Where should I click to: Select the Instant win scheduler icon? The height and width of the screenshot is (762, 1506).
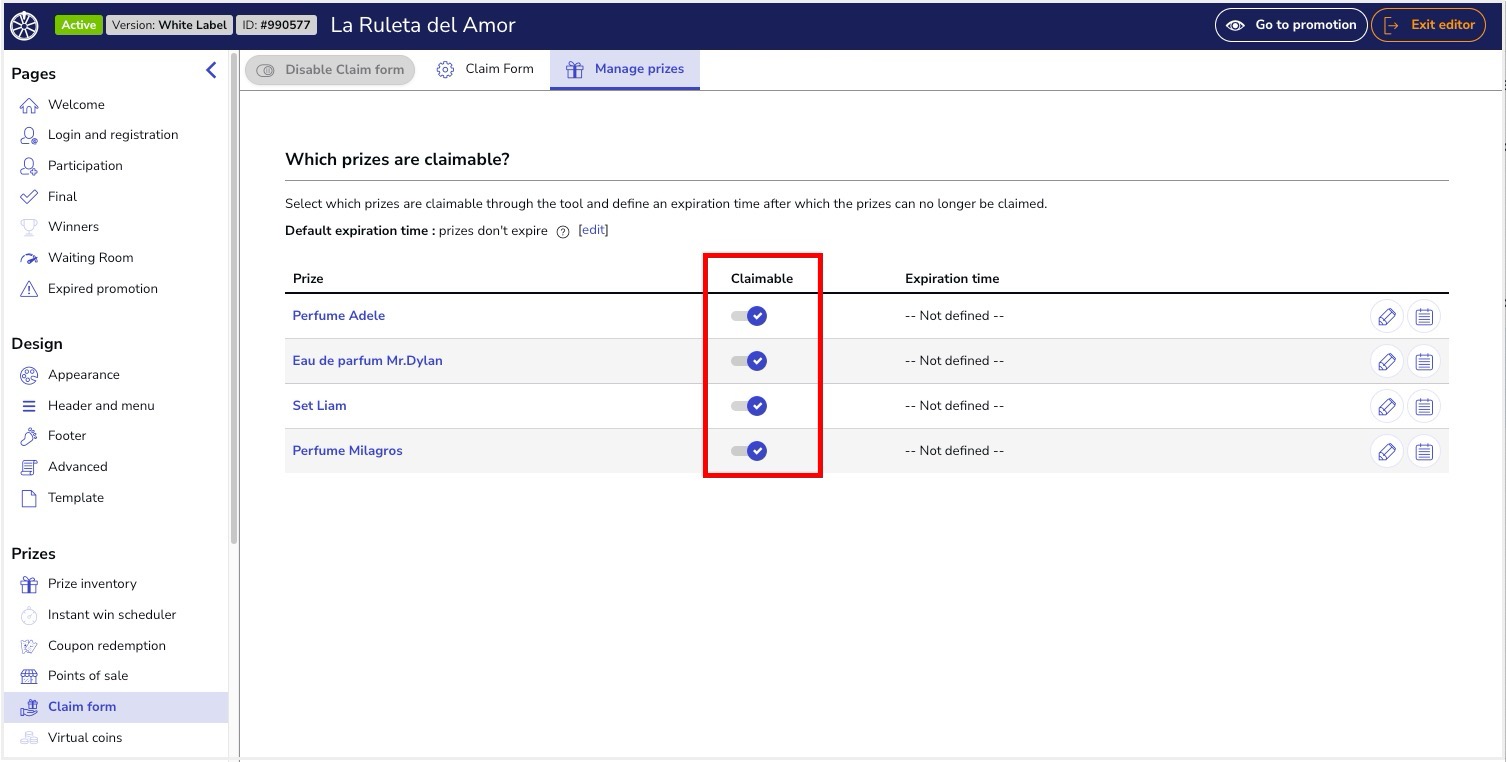(x=29, y=614)
